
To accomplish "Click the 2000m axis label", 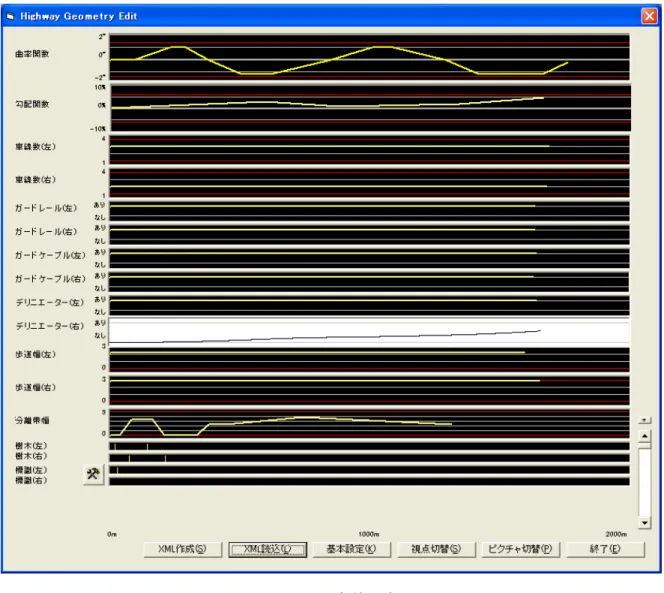I will pyautogui.click(x=616, y=534).
